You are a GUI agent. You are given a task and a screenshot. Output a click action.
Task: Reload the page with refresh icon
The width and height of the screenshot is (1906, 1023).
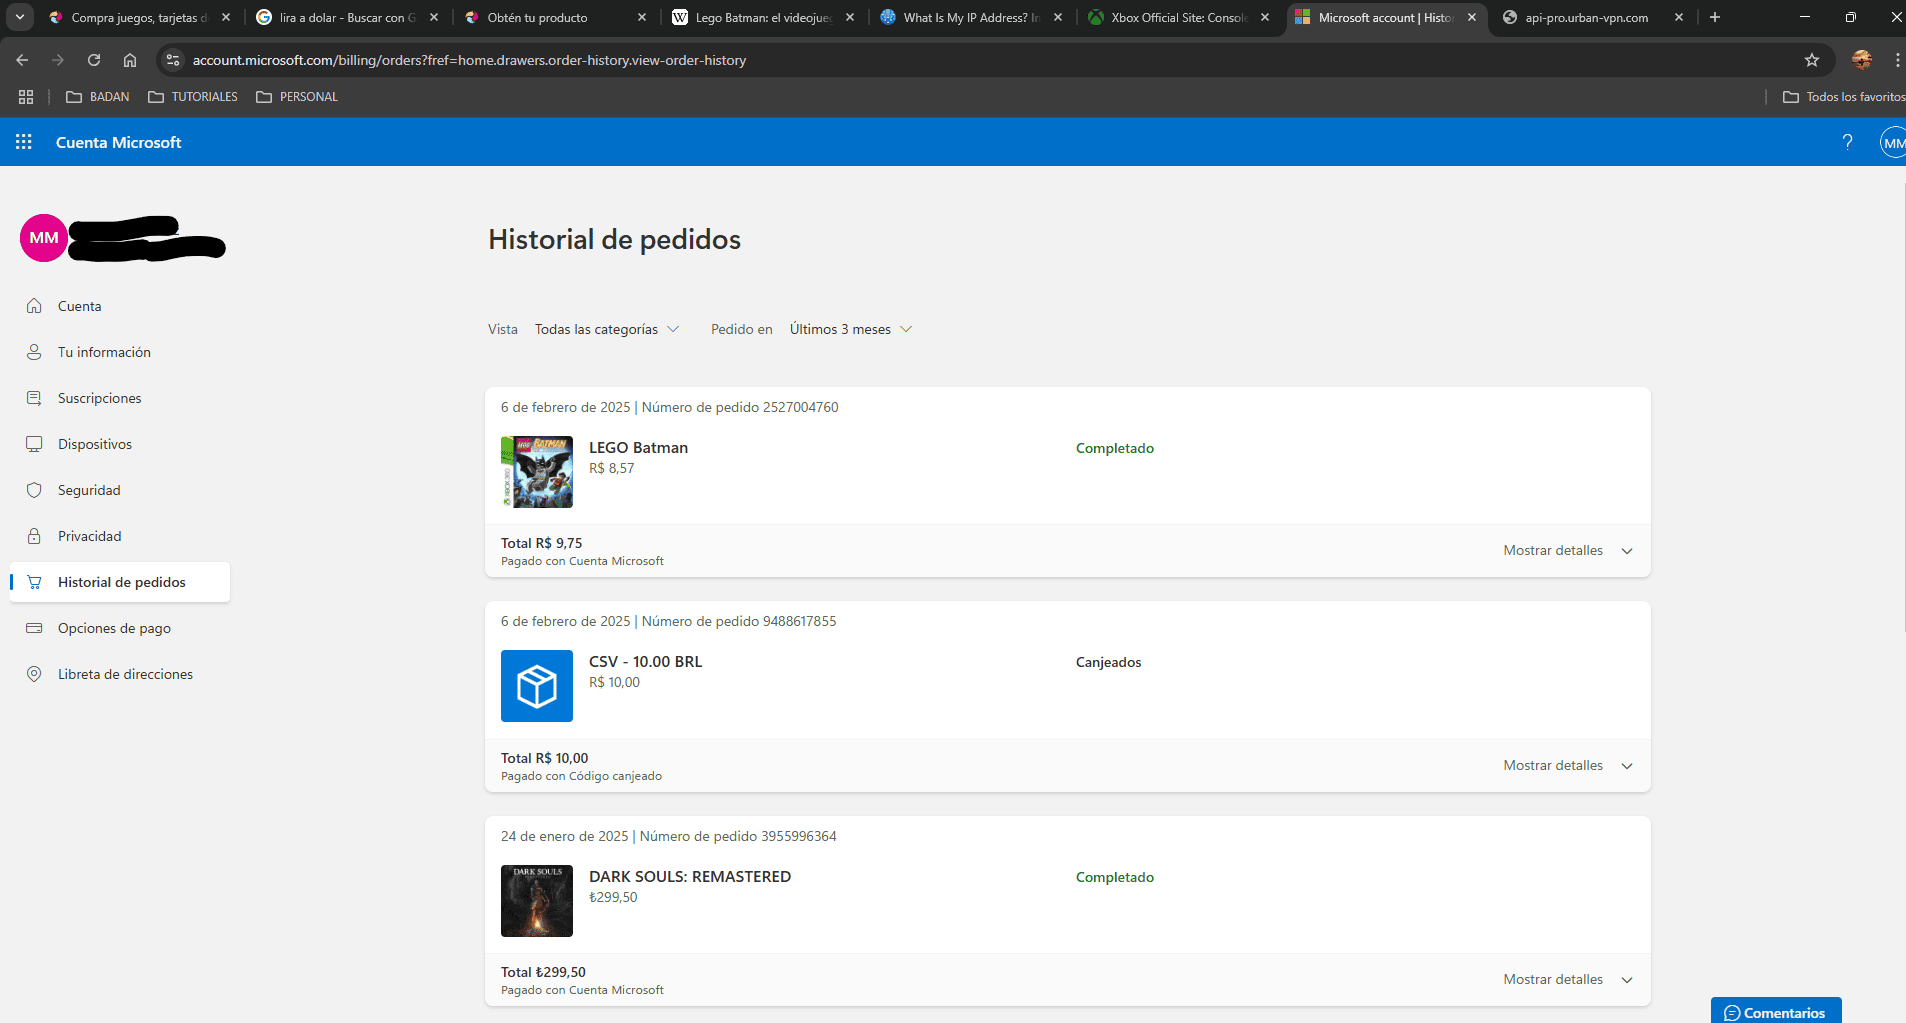[x=94, y=60]
